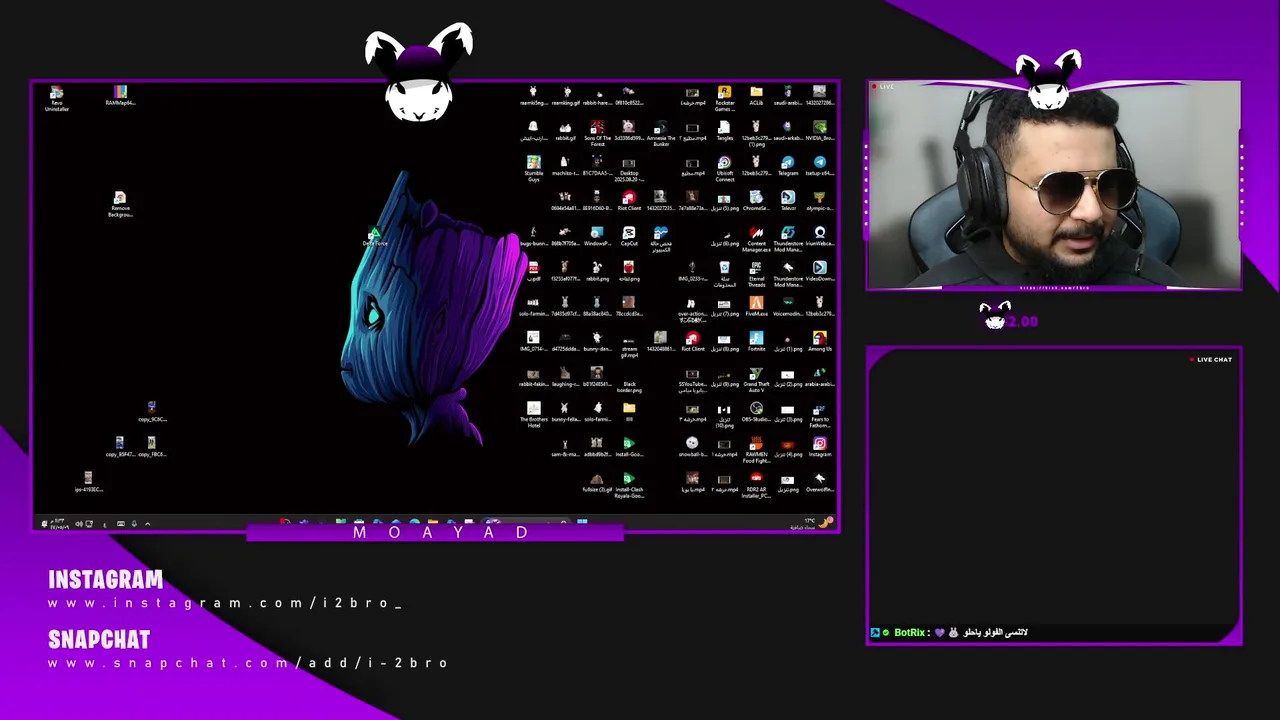
Task: Click the streamer webcam feed
Action: (x=1054, y=186)
